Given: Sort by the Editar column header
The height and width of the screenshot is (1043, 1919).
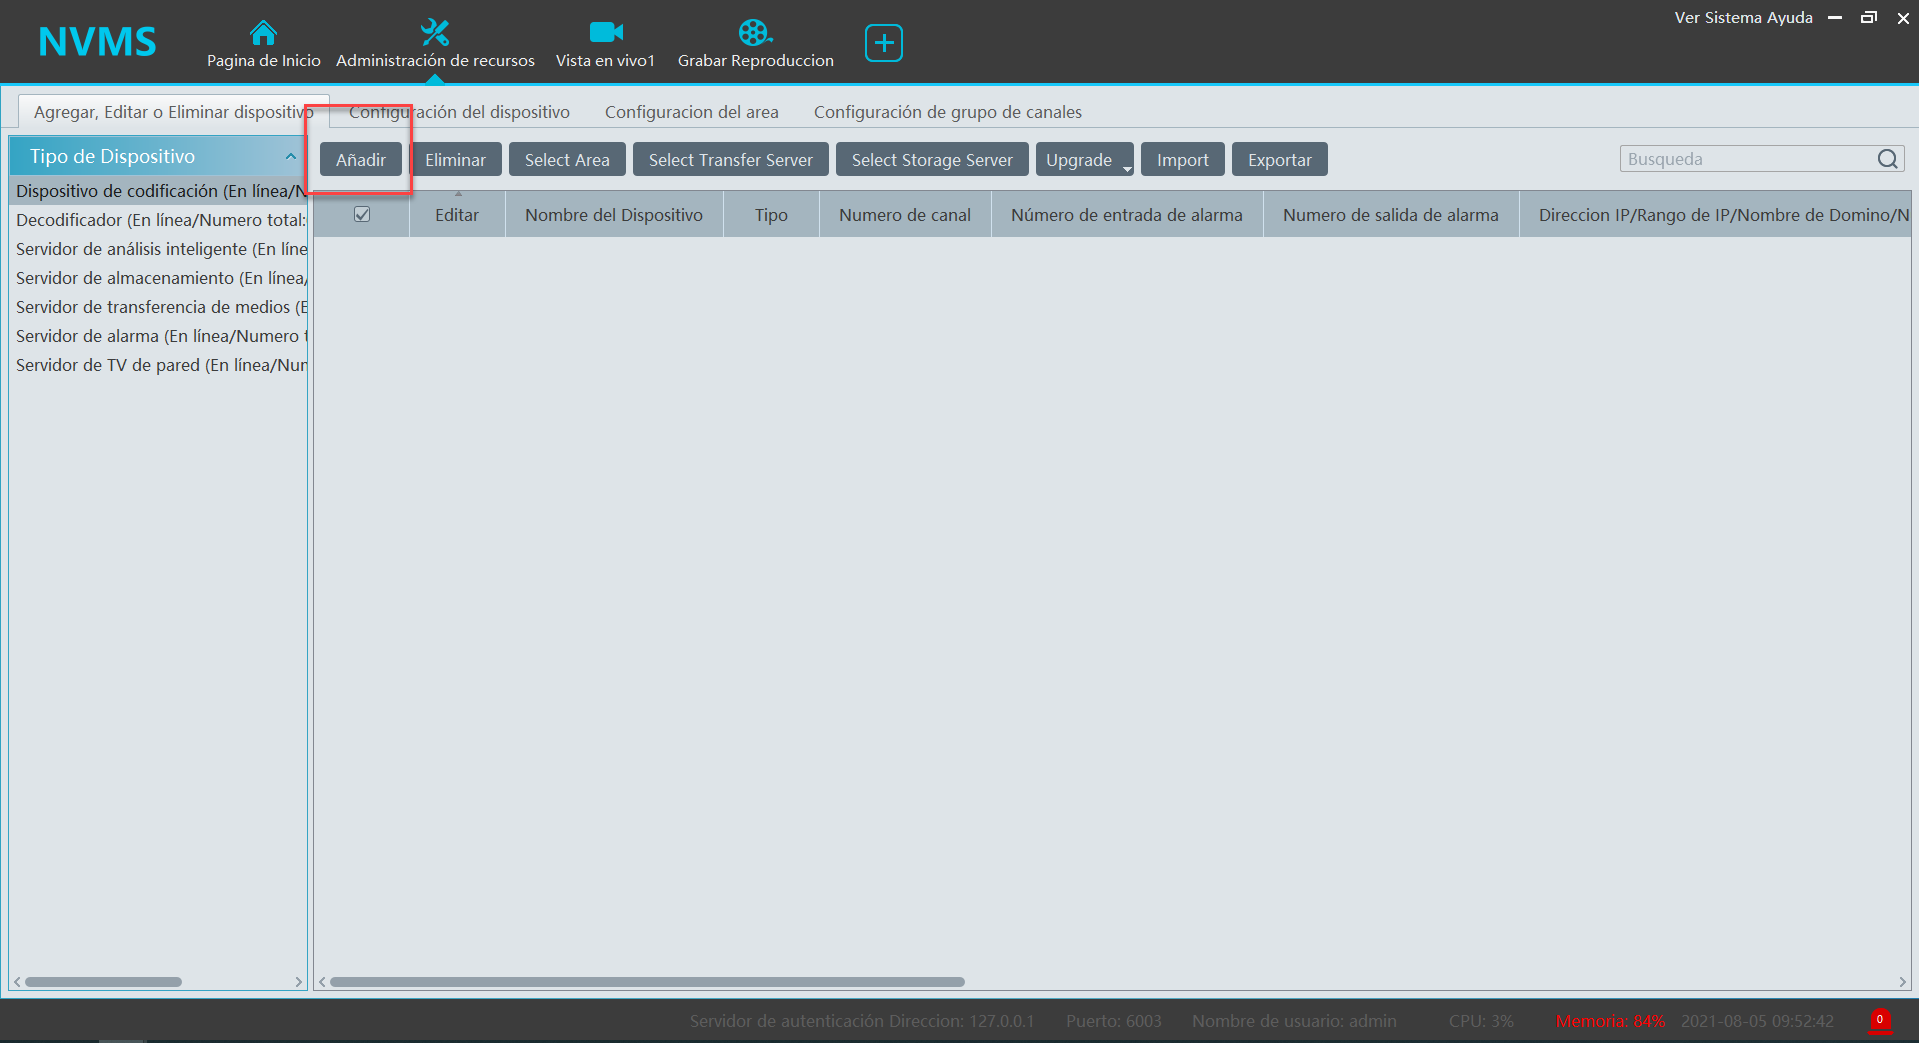Looking at the screenshot, I should [x=457, y=215].
